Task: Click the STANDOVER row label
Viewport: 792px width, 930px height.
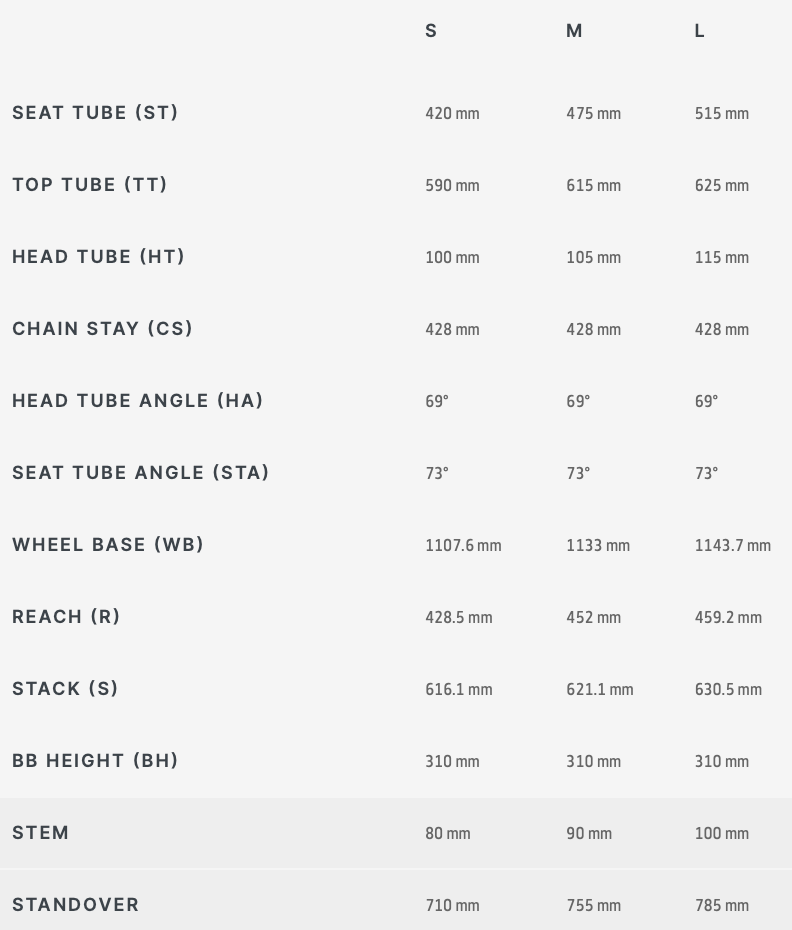Action: point(75,904)
